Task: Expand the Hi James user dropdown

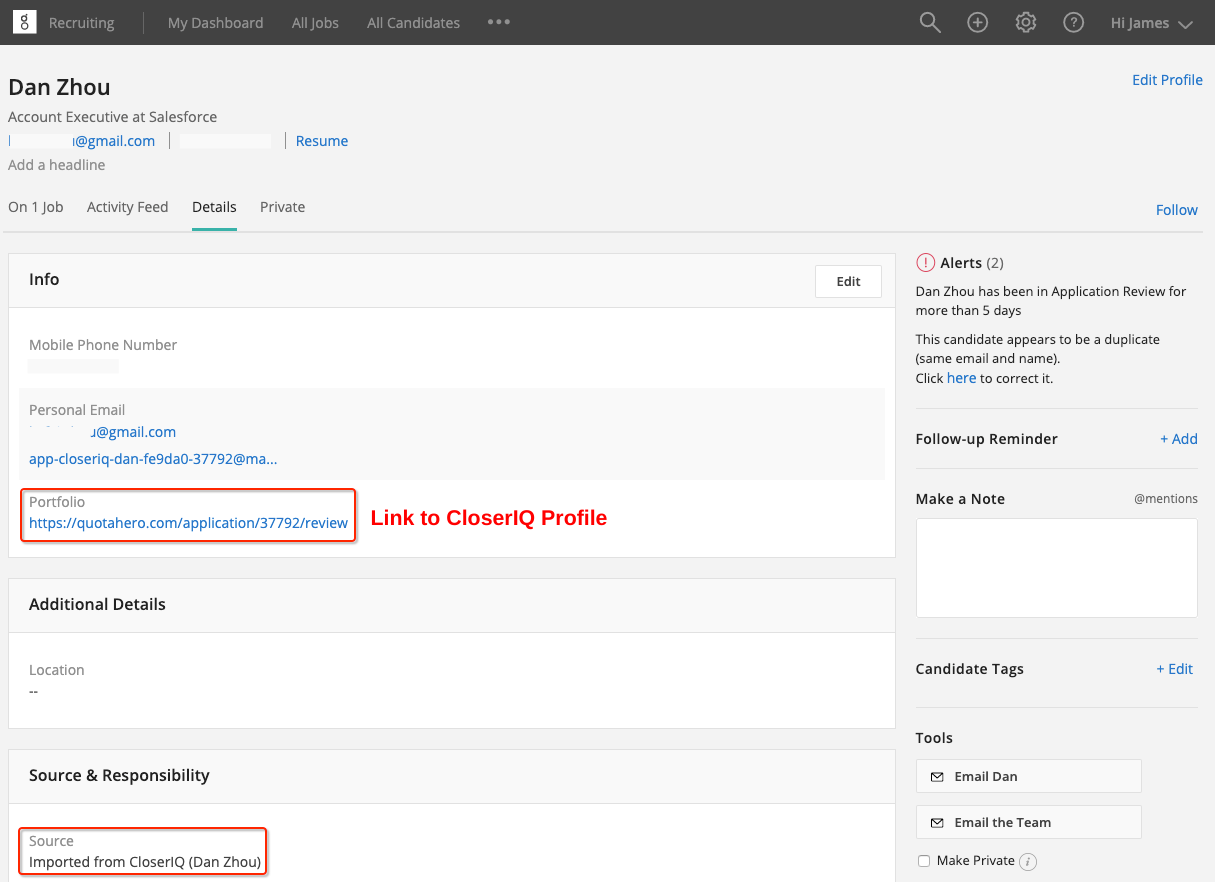Action: 1152,23
